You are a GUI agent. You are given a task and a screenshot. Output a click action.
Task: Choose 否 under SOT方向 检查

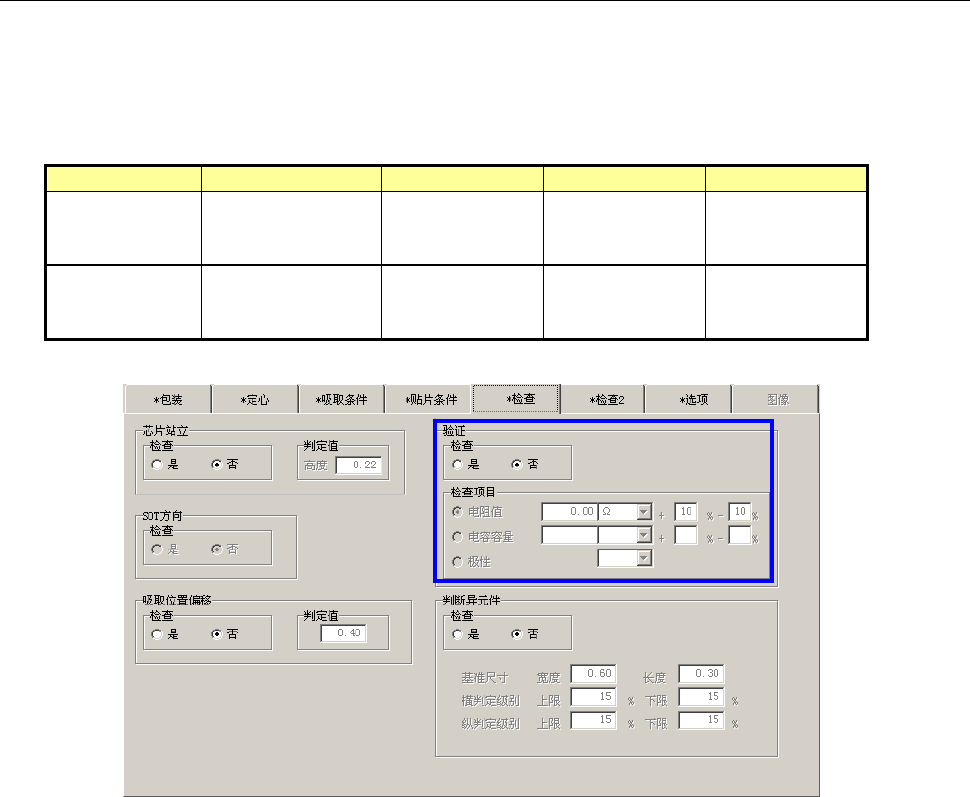coord(217,549)
